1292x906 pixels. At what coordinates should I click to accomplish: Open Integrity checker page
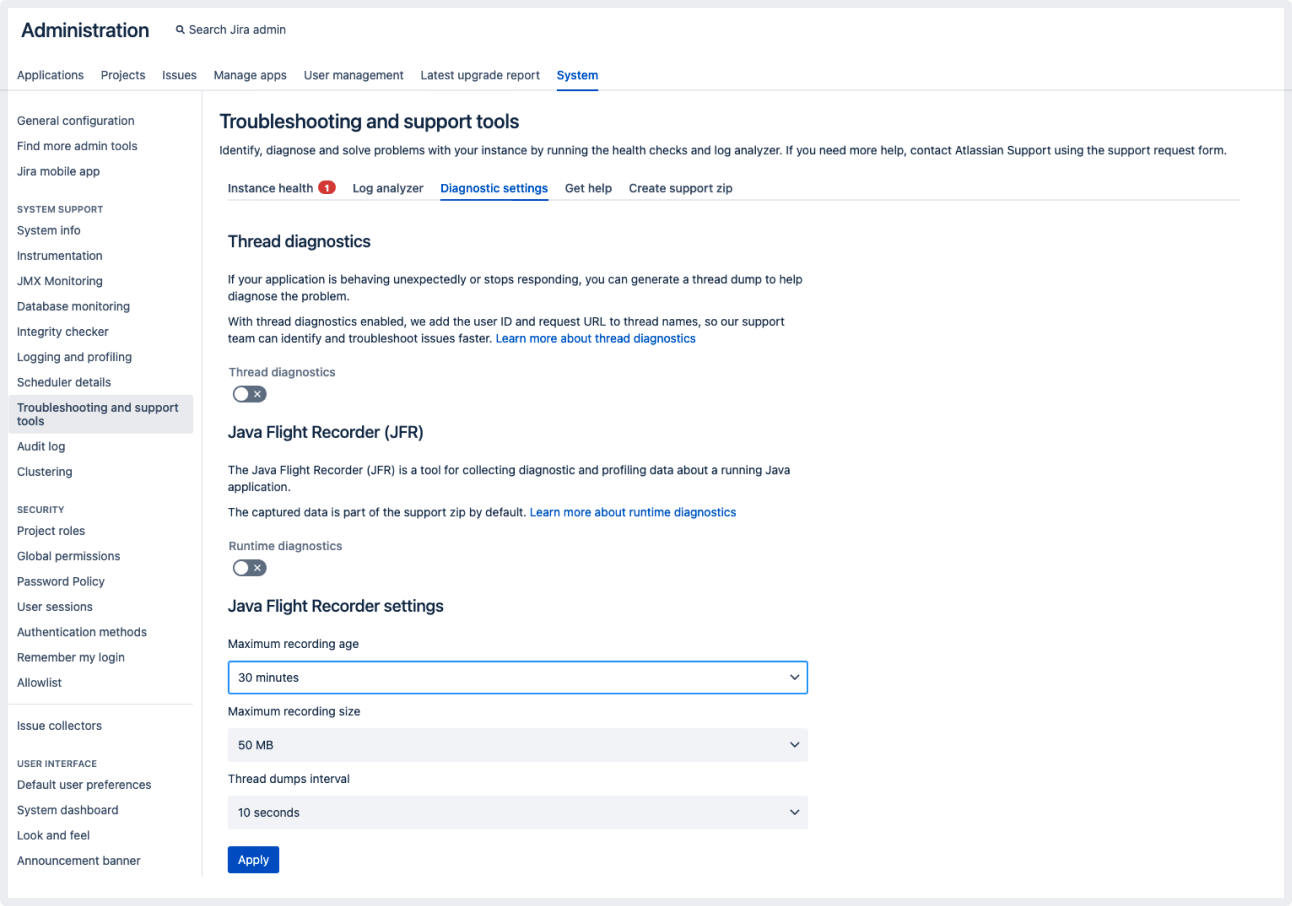pyautogui.click(x=63, y=332)
